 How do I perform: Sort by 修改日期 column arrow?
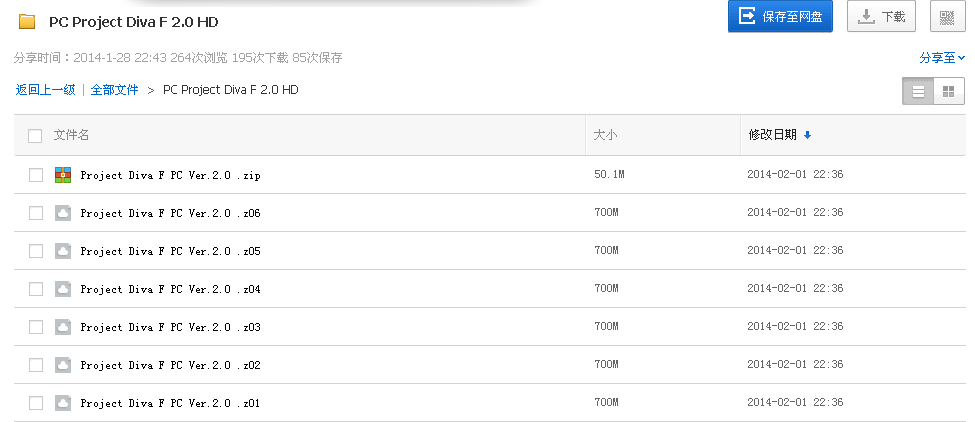[807, 135]
